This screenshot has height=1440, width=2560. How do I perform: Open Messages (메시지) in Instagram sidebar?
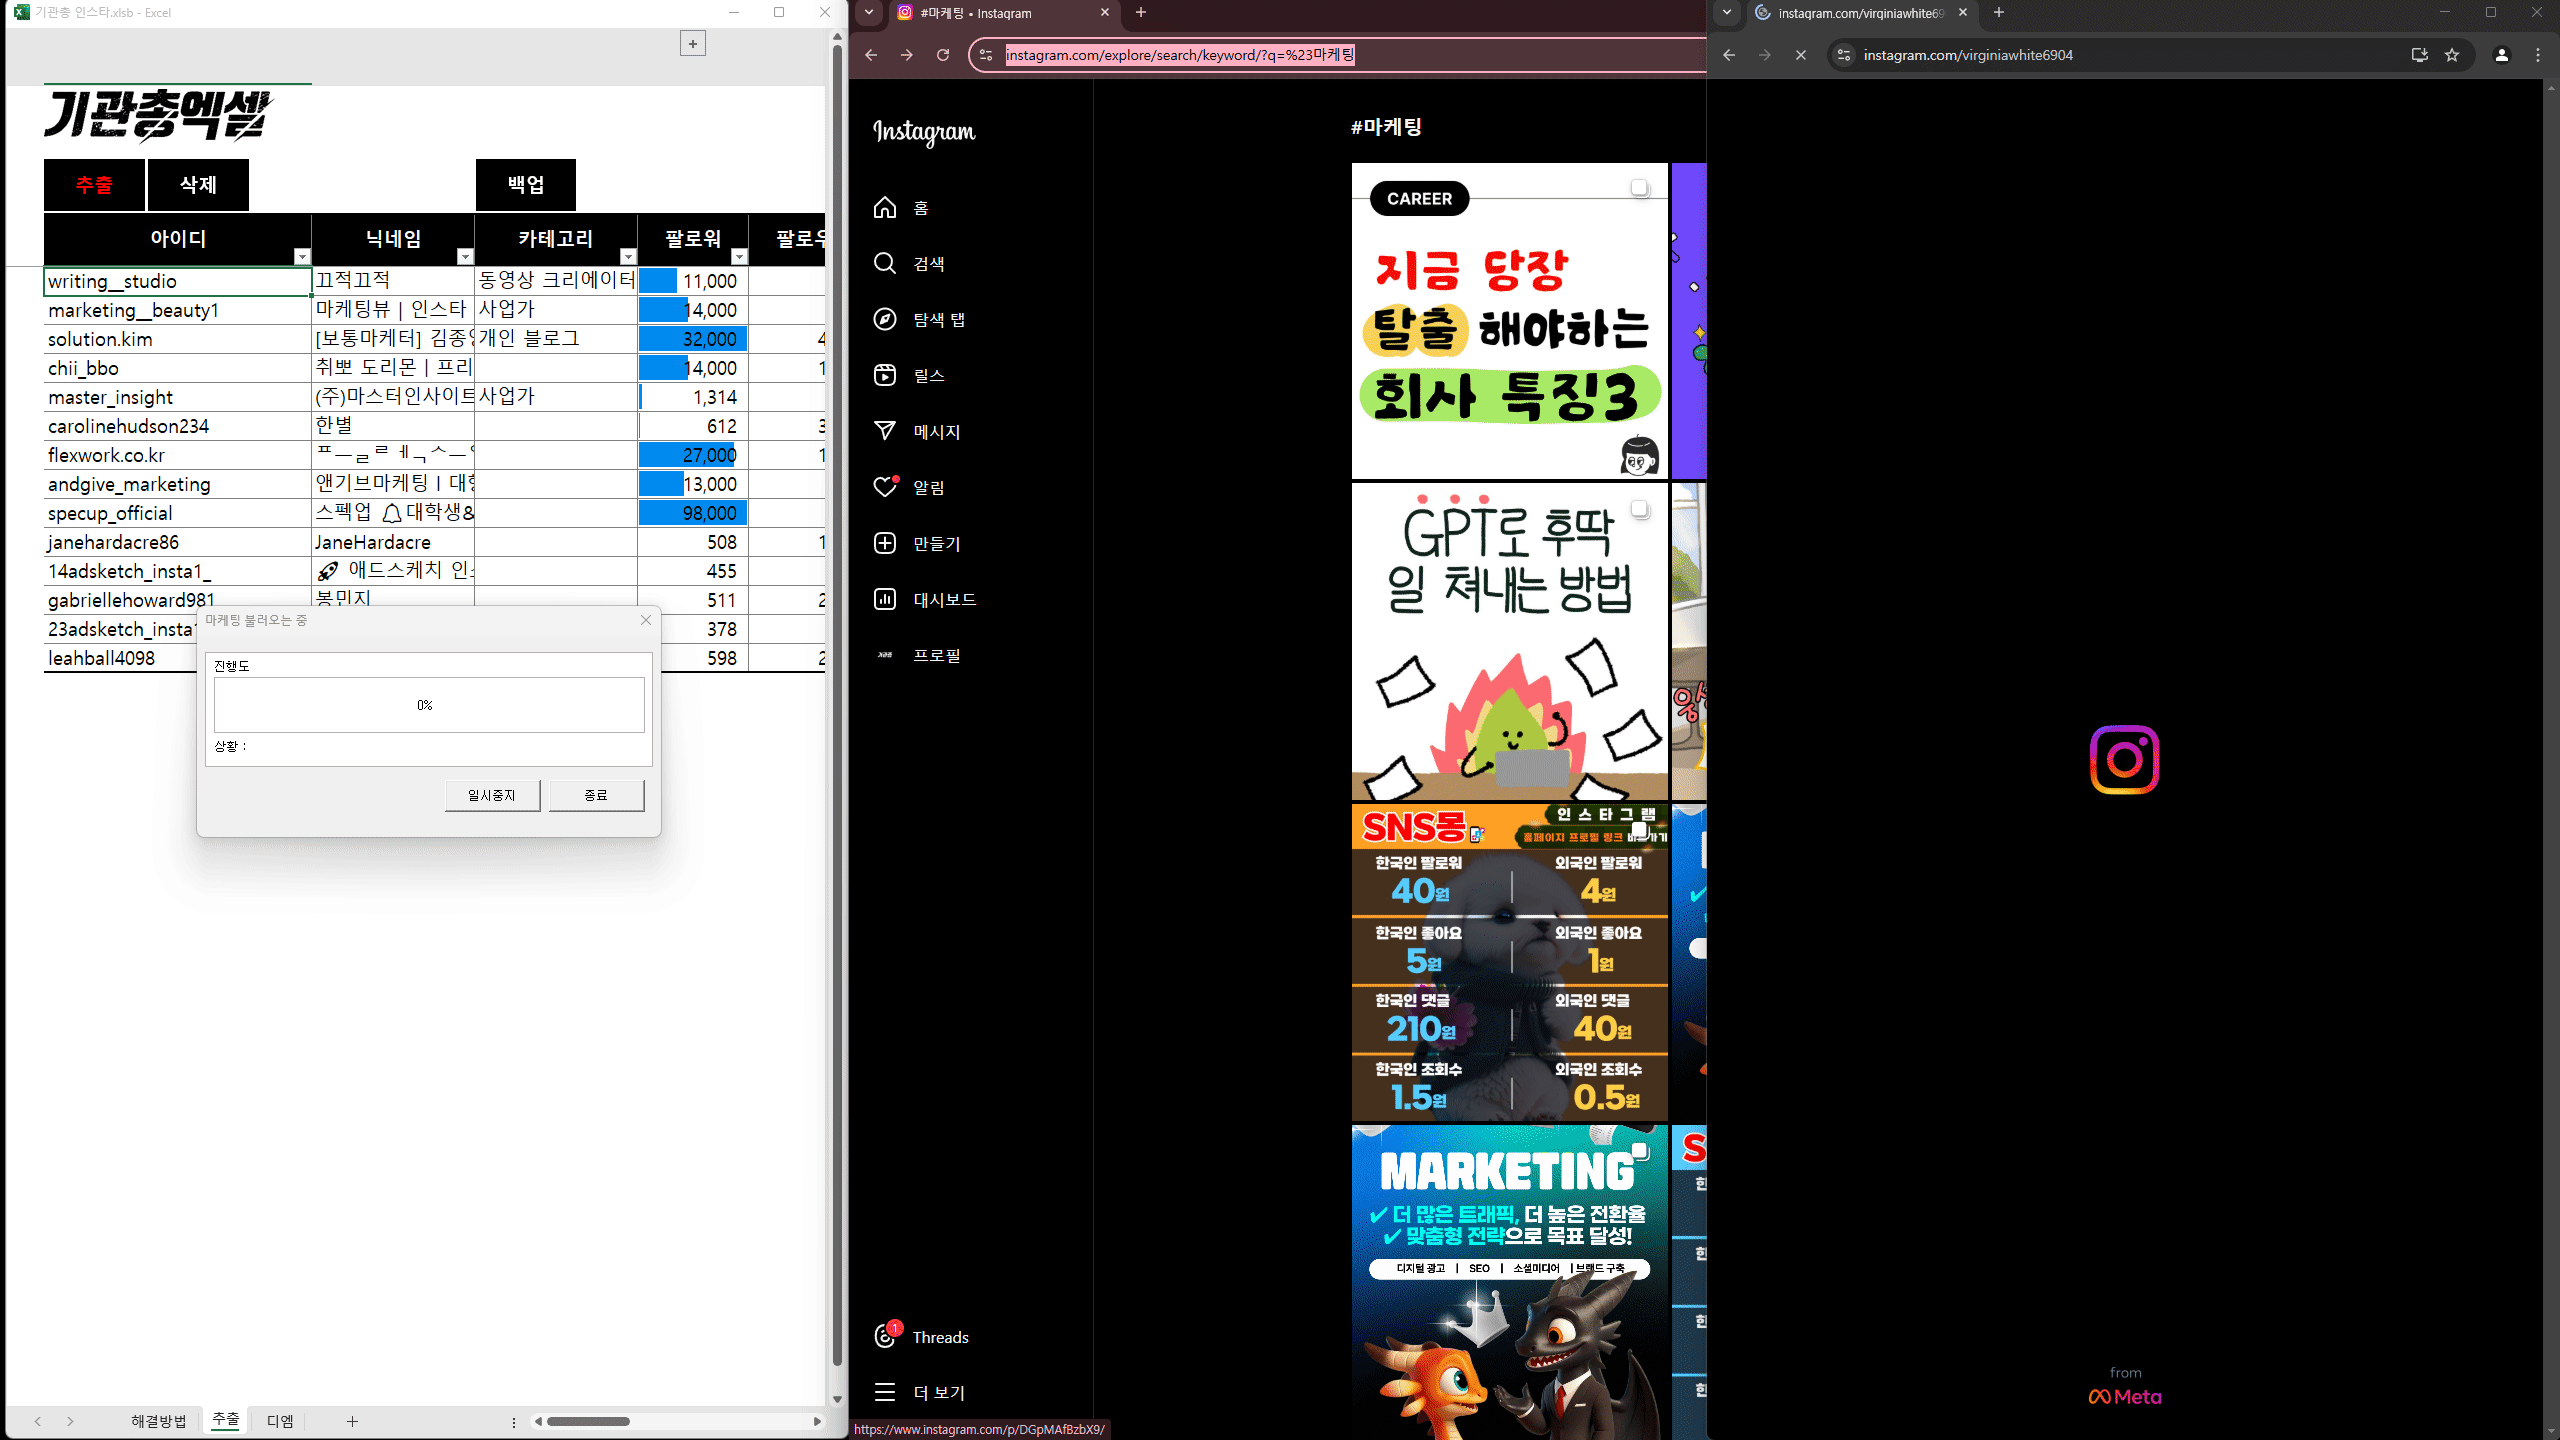917,432
